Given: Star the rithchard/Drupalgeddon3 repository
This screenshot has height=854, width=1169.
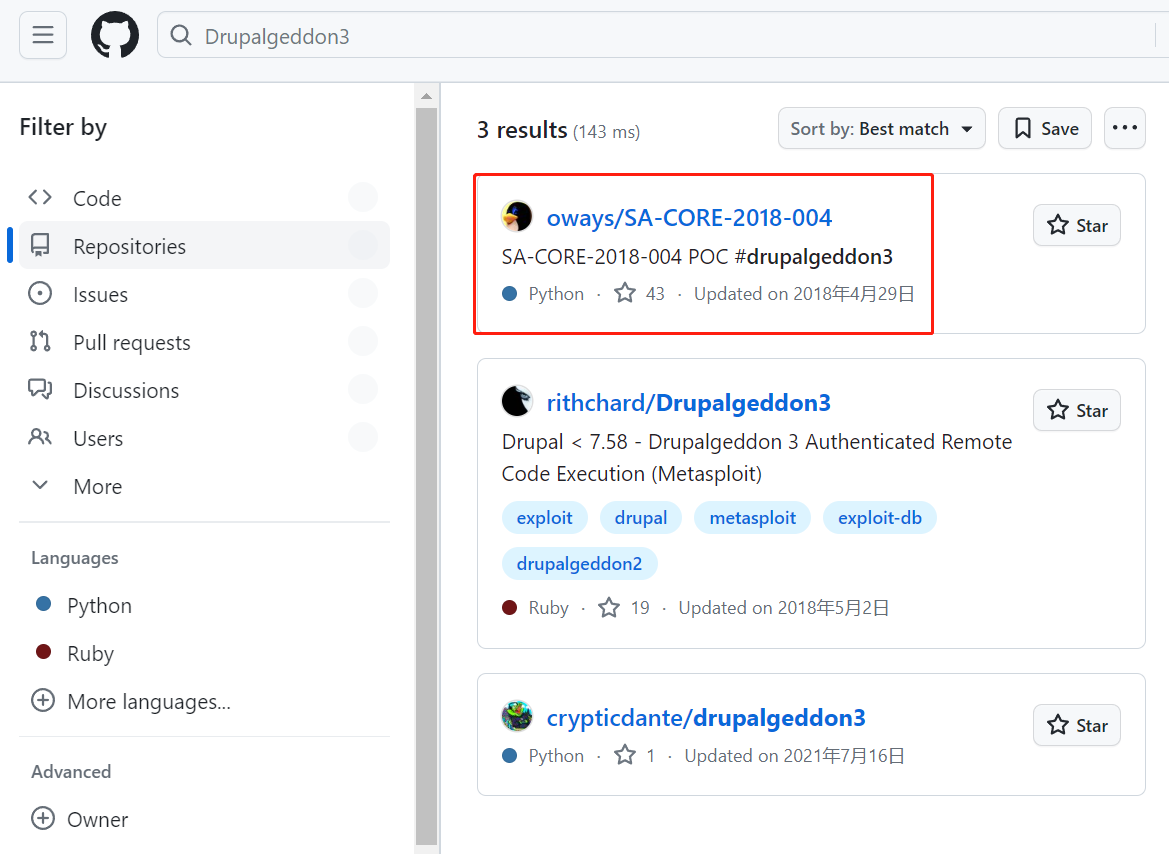Looking at the screenshot, I should coord(1076,410).
